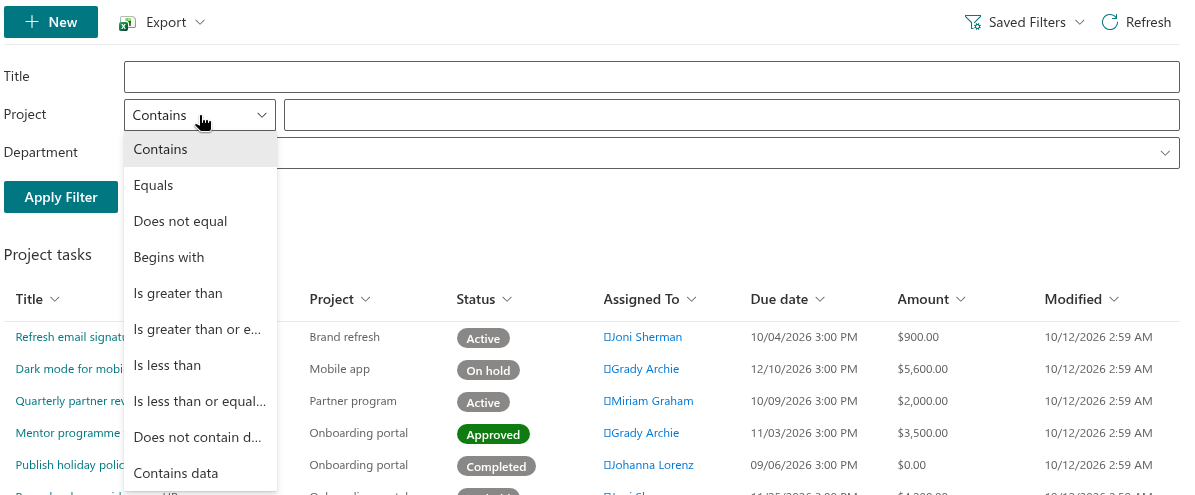
Task: Click the New button
Action: [50, 22]
